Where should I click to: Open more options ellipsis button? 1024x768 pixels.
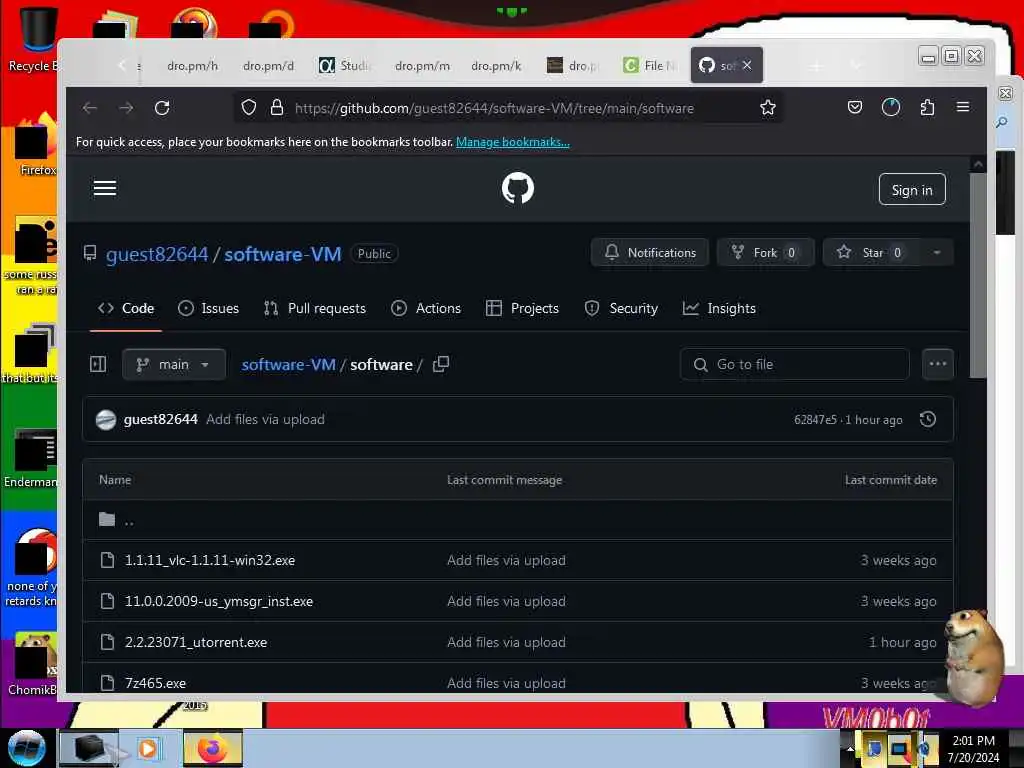tap(938, 364)
